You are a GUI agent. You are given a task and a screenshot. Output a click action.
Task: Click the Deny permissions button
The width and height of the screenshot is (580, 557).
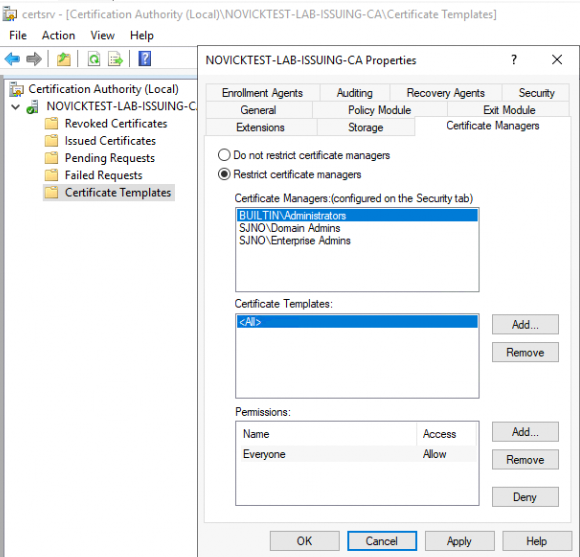[x=525, y=497]
